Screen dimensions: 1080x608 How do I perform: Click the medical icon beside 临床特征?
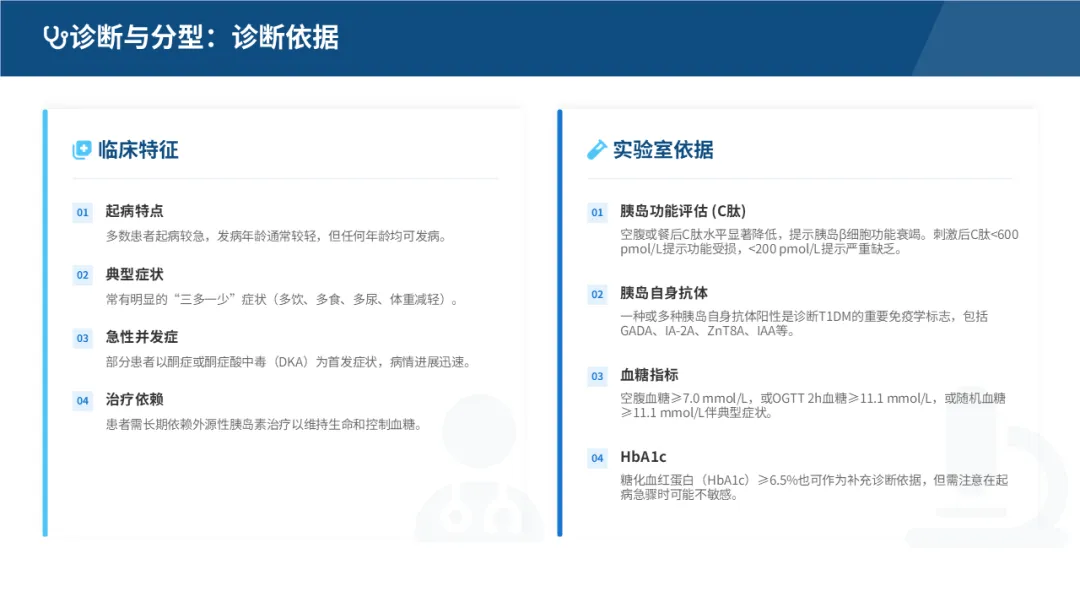click(x=82, y=149)
